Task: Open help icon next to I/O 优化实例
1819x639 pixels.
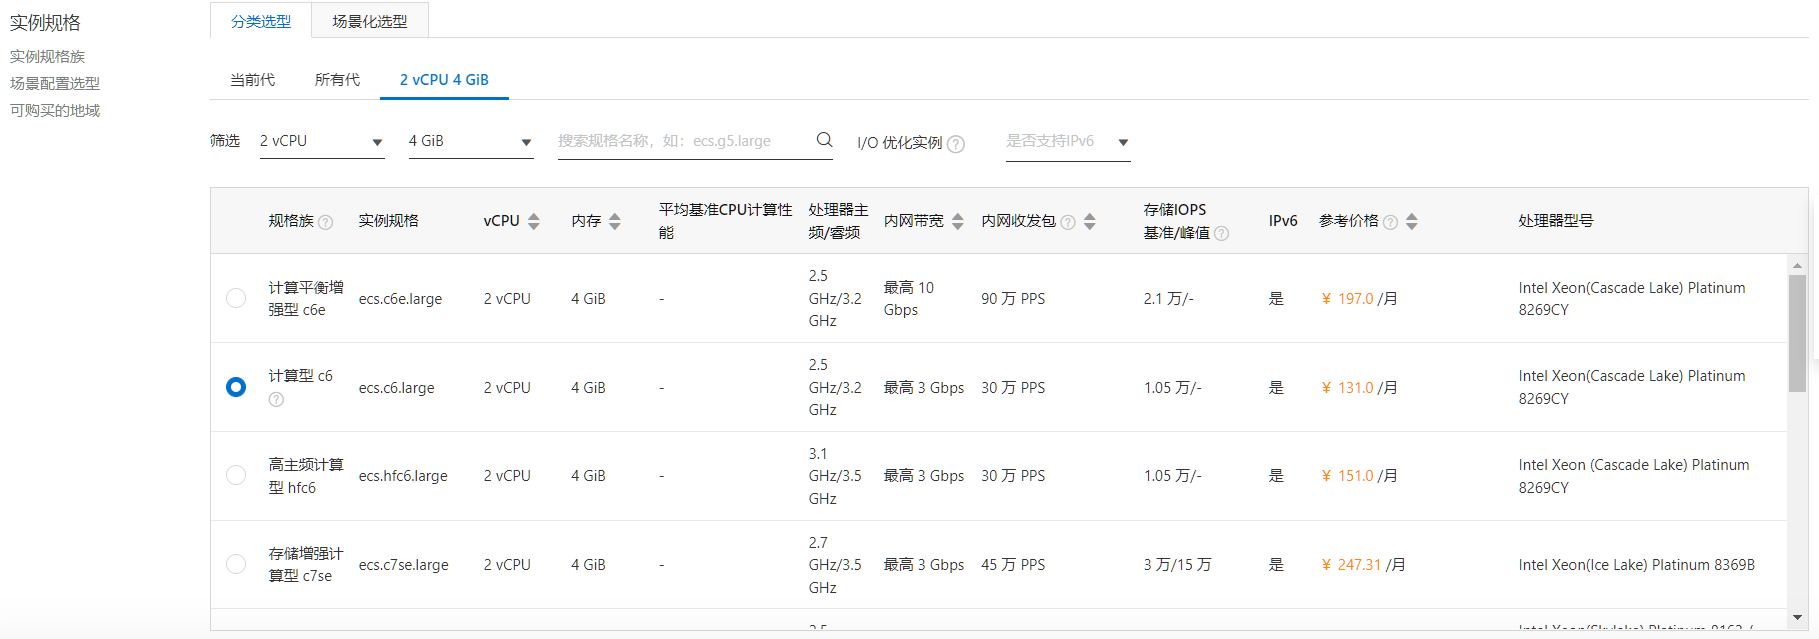Action: click(956, 144)
